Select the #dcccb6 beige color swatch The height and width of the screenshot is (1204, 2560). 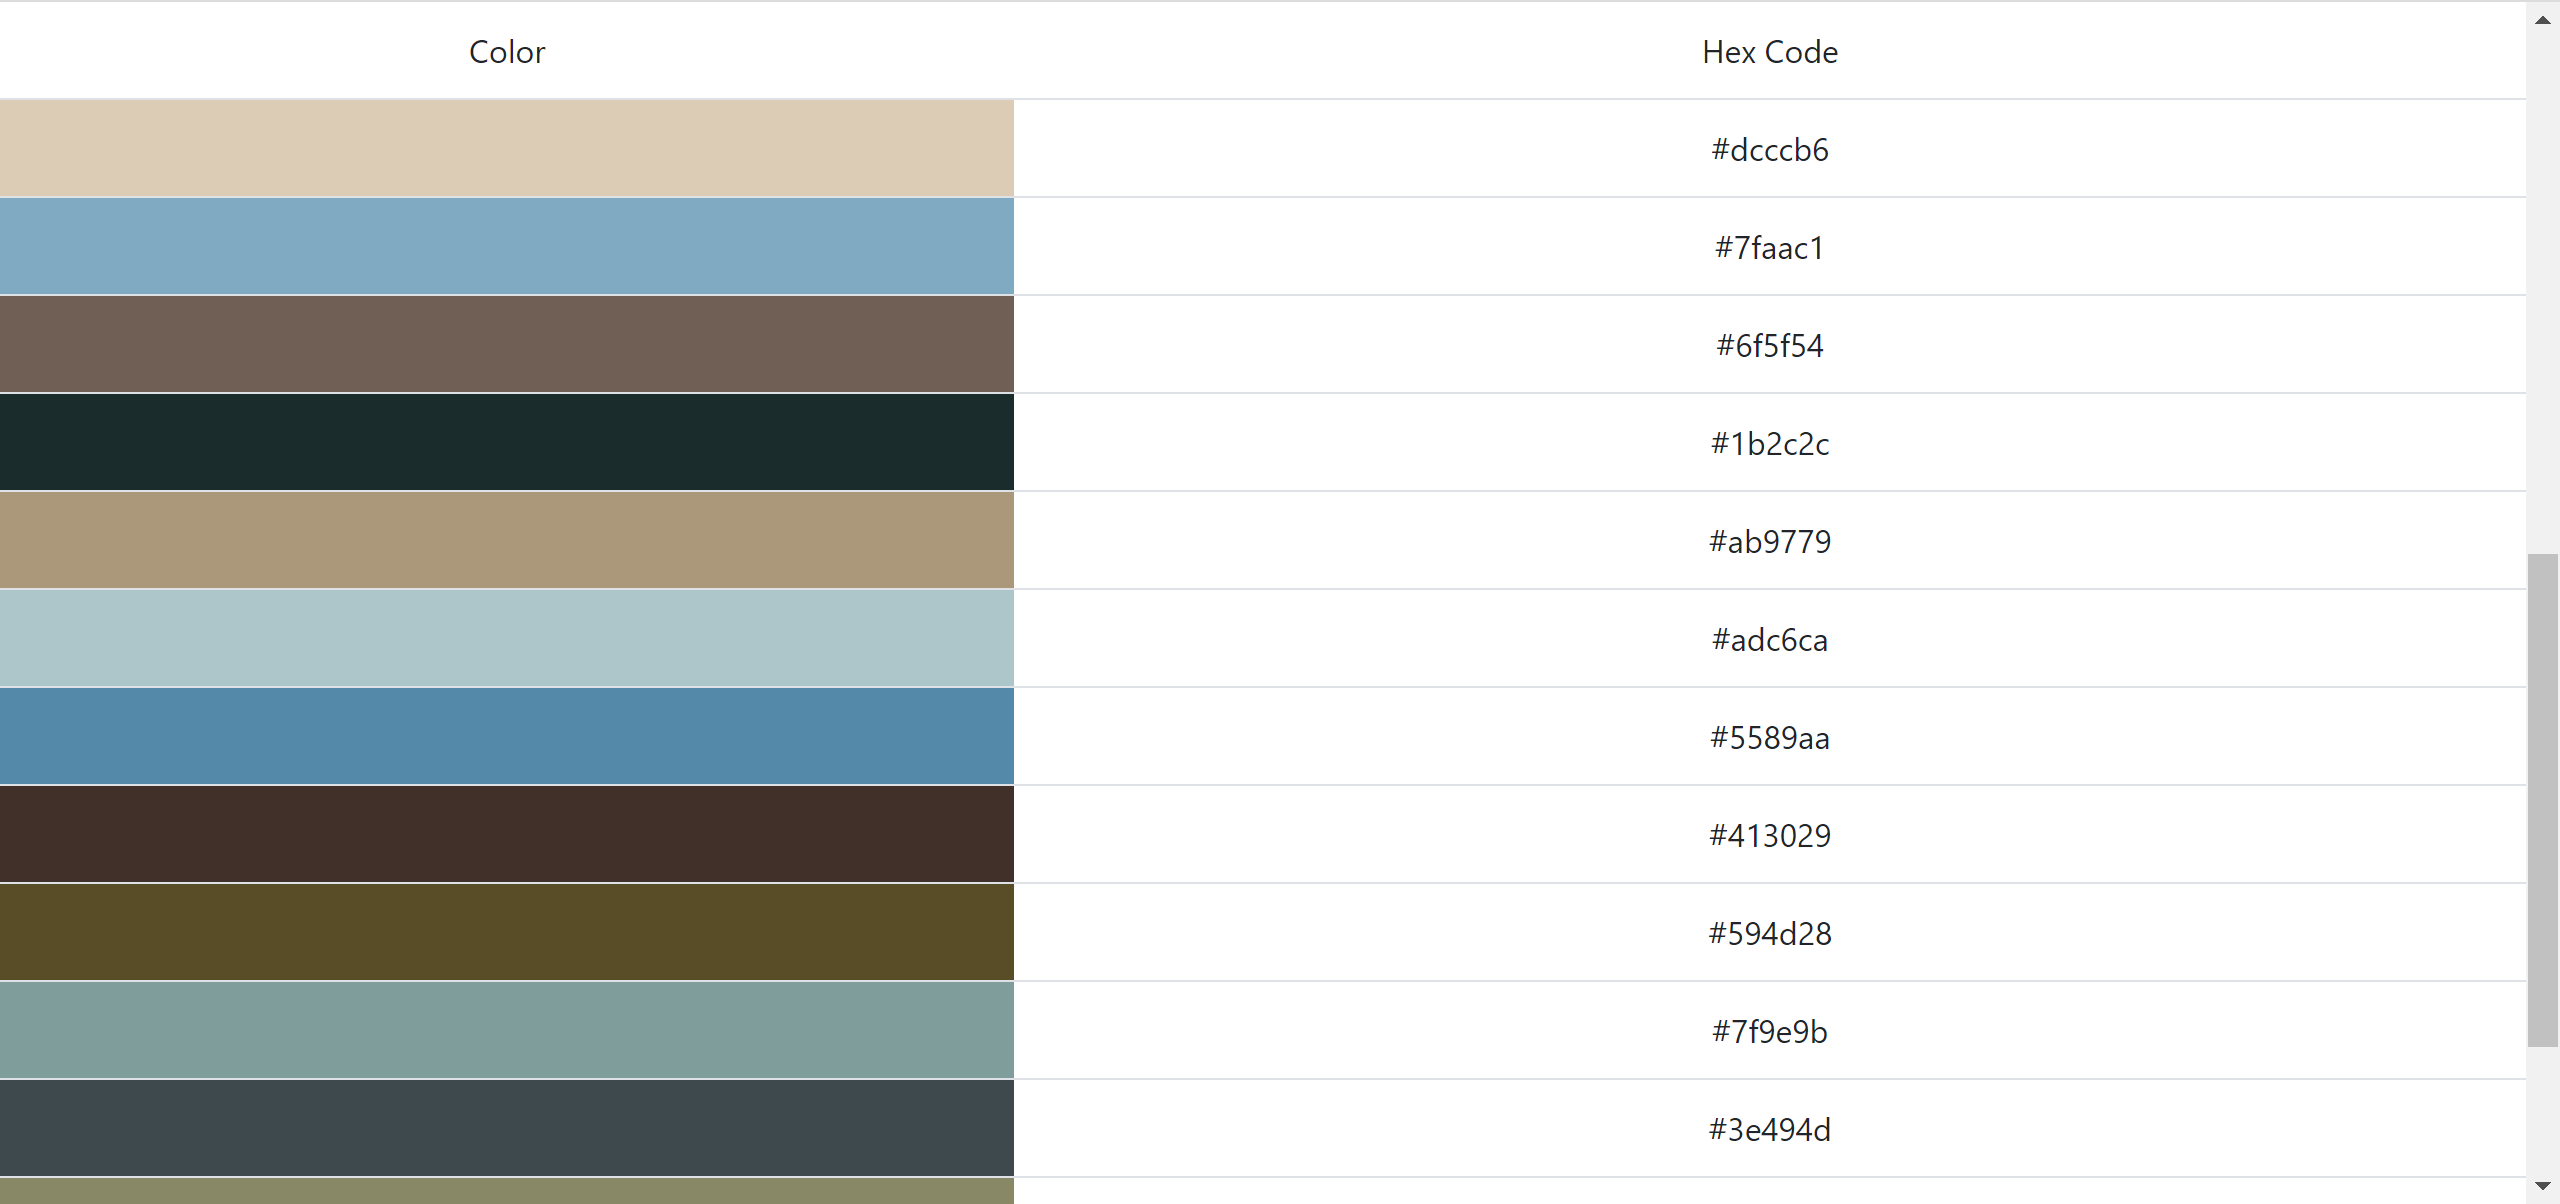507,148
